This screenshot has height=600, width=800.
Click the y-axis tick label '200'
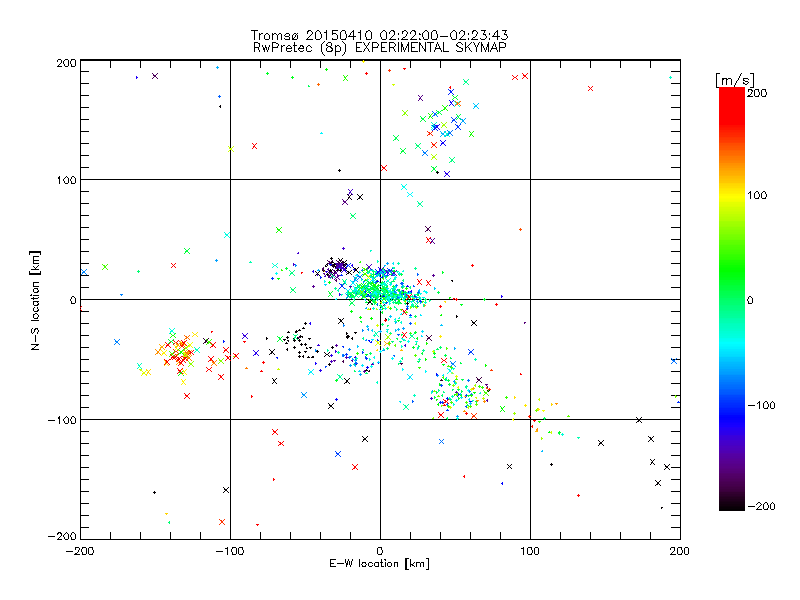(x=66, y=63)
